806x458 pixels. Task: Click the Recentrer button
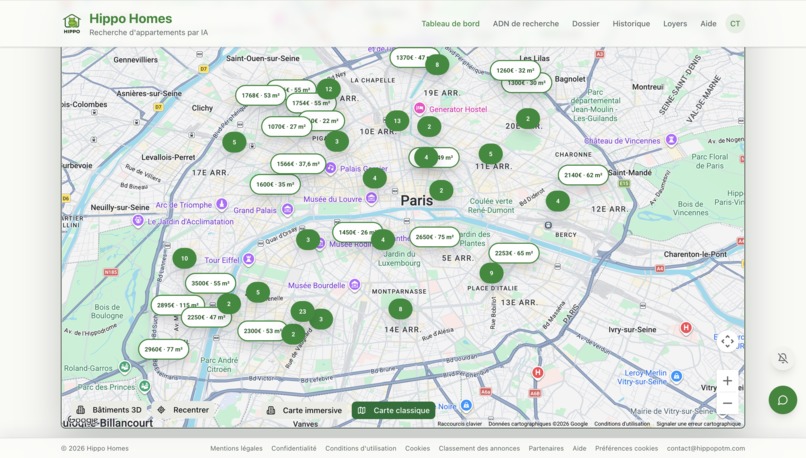(184, 410)
